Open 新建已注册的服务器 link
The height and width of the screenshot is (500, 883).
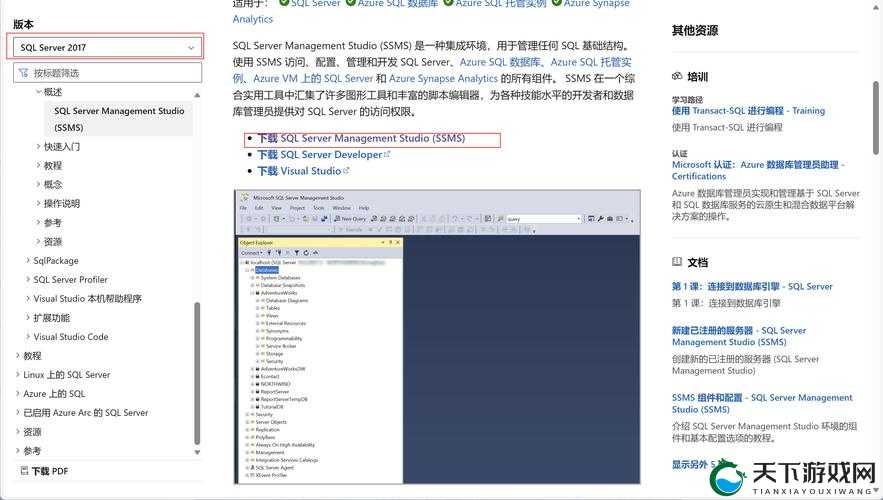tap(739, 336)
